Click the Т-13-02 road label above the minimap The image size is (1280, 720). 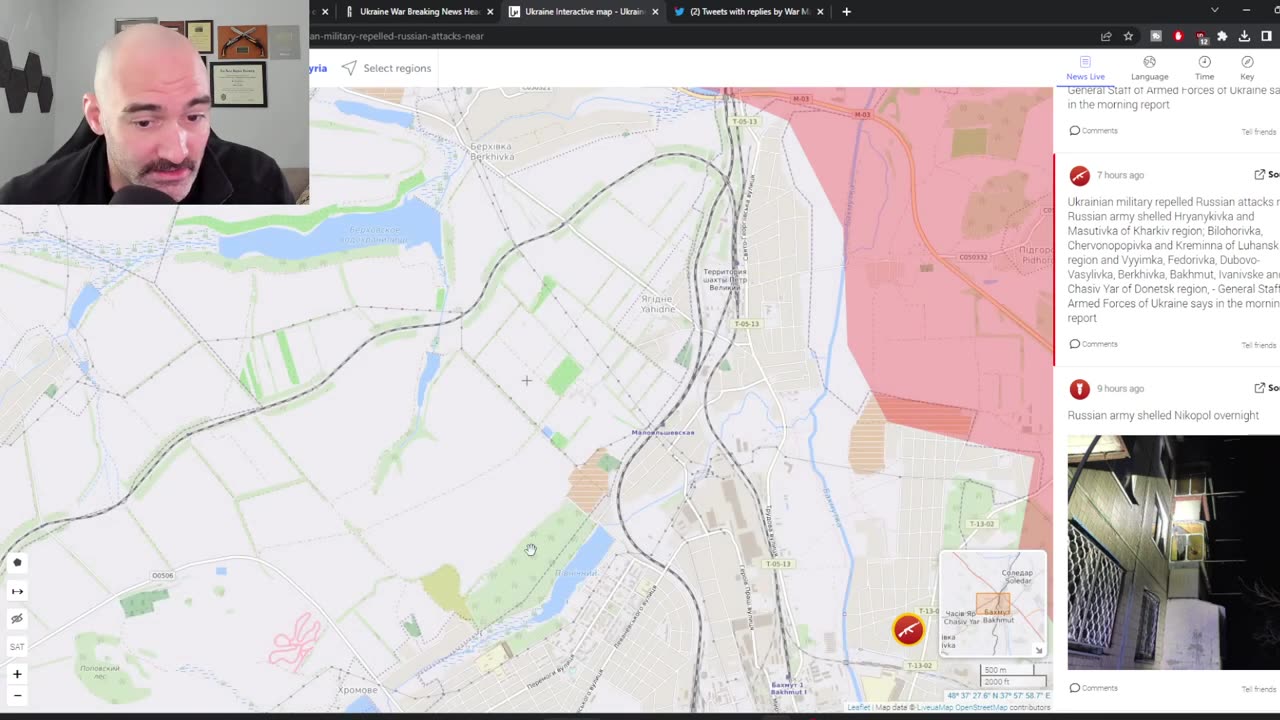point(982,524)
